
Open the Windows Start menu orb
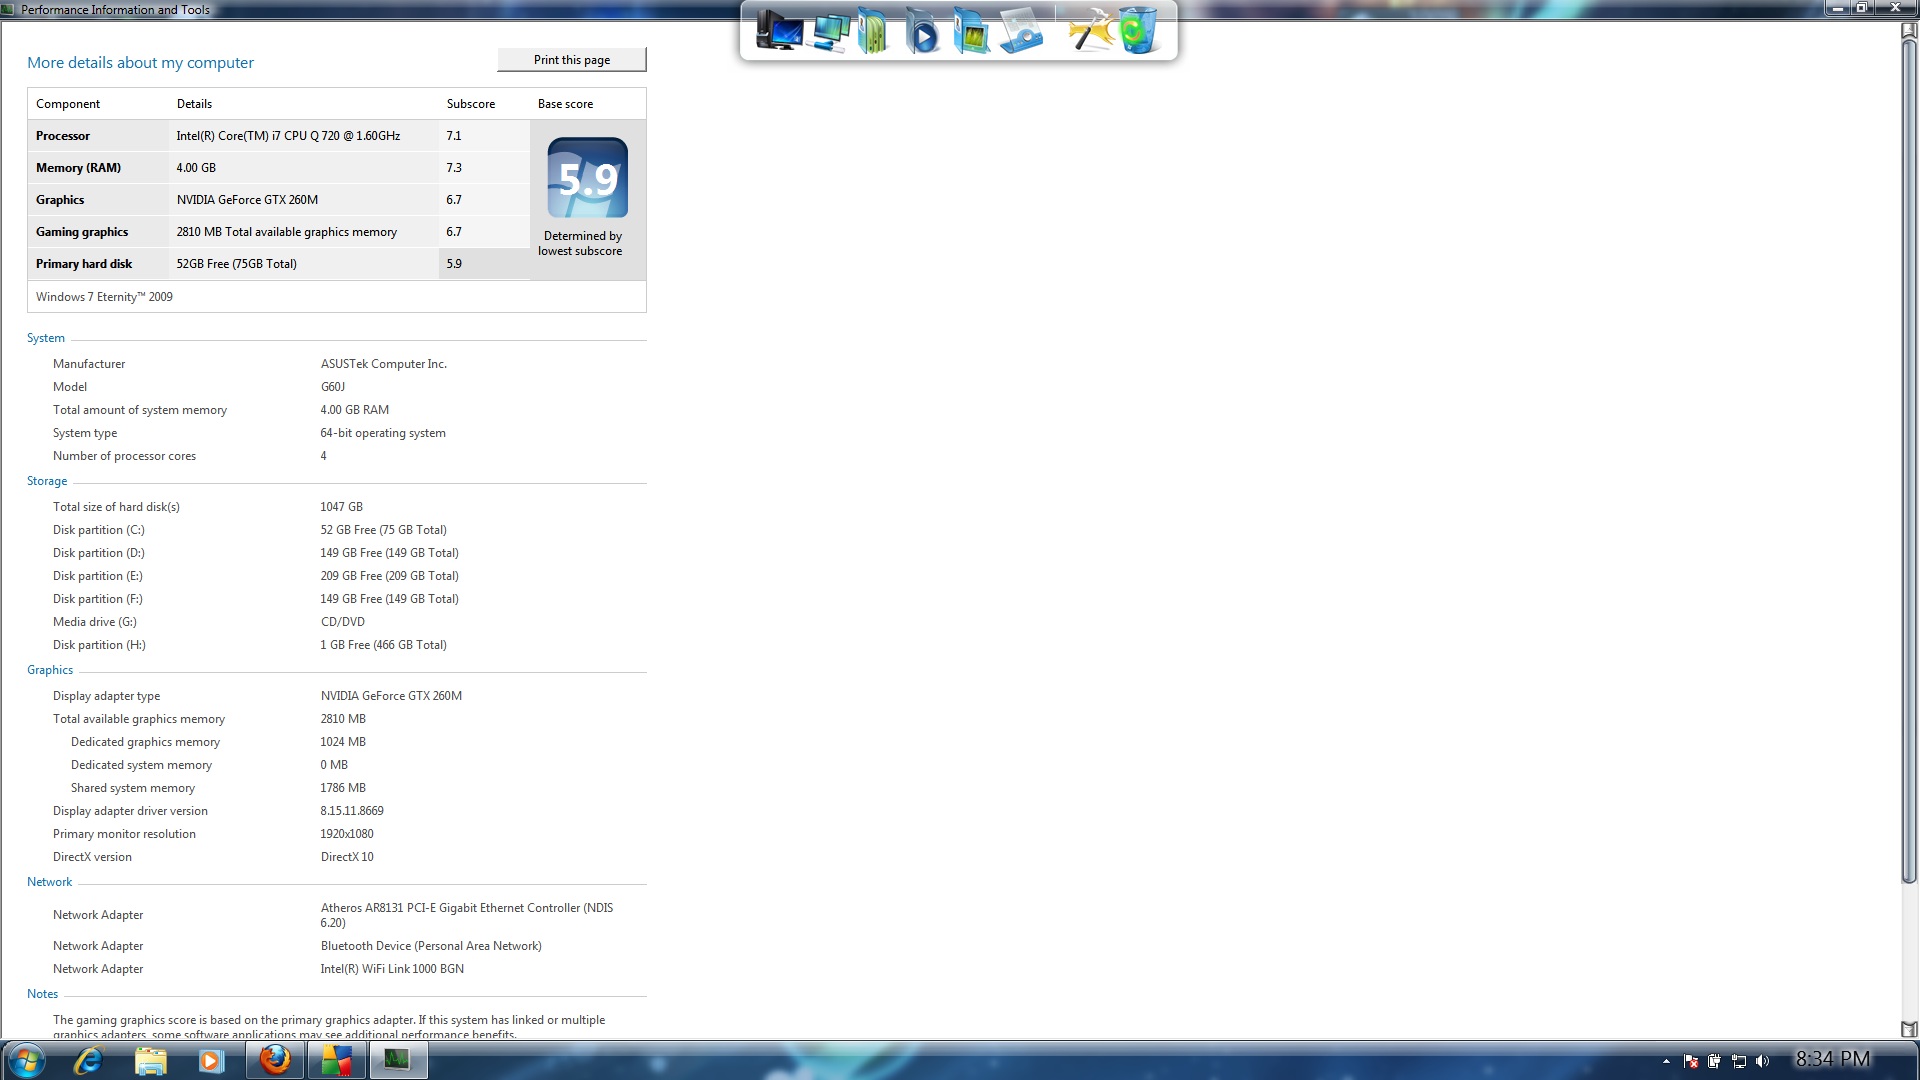click(x=27, y=1060)
